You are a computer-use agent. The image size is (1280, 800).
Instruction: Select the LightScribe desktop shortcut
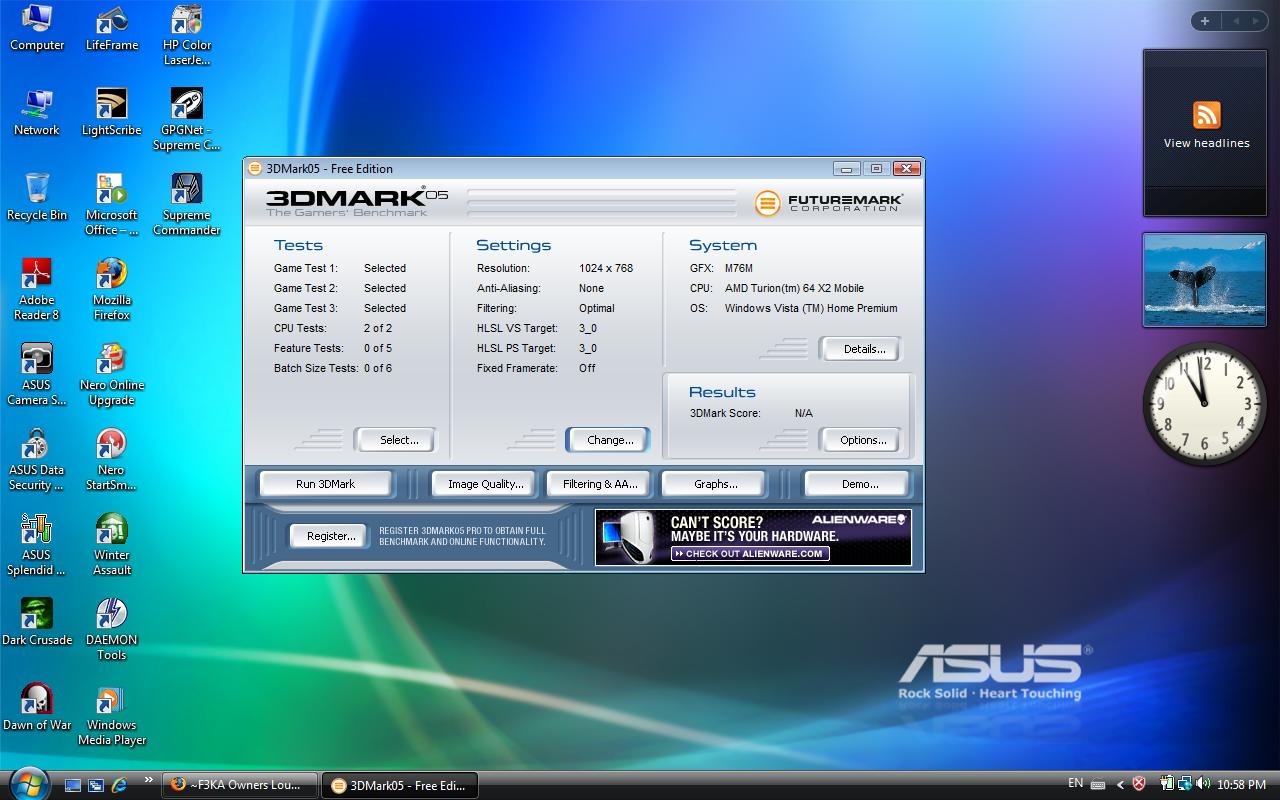pyautogui.click(x=112, y=113)
